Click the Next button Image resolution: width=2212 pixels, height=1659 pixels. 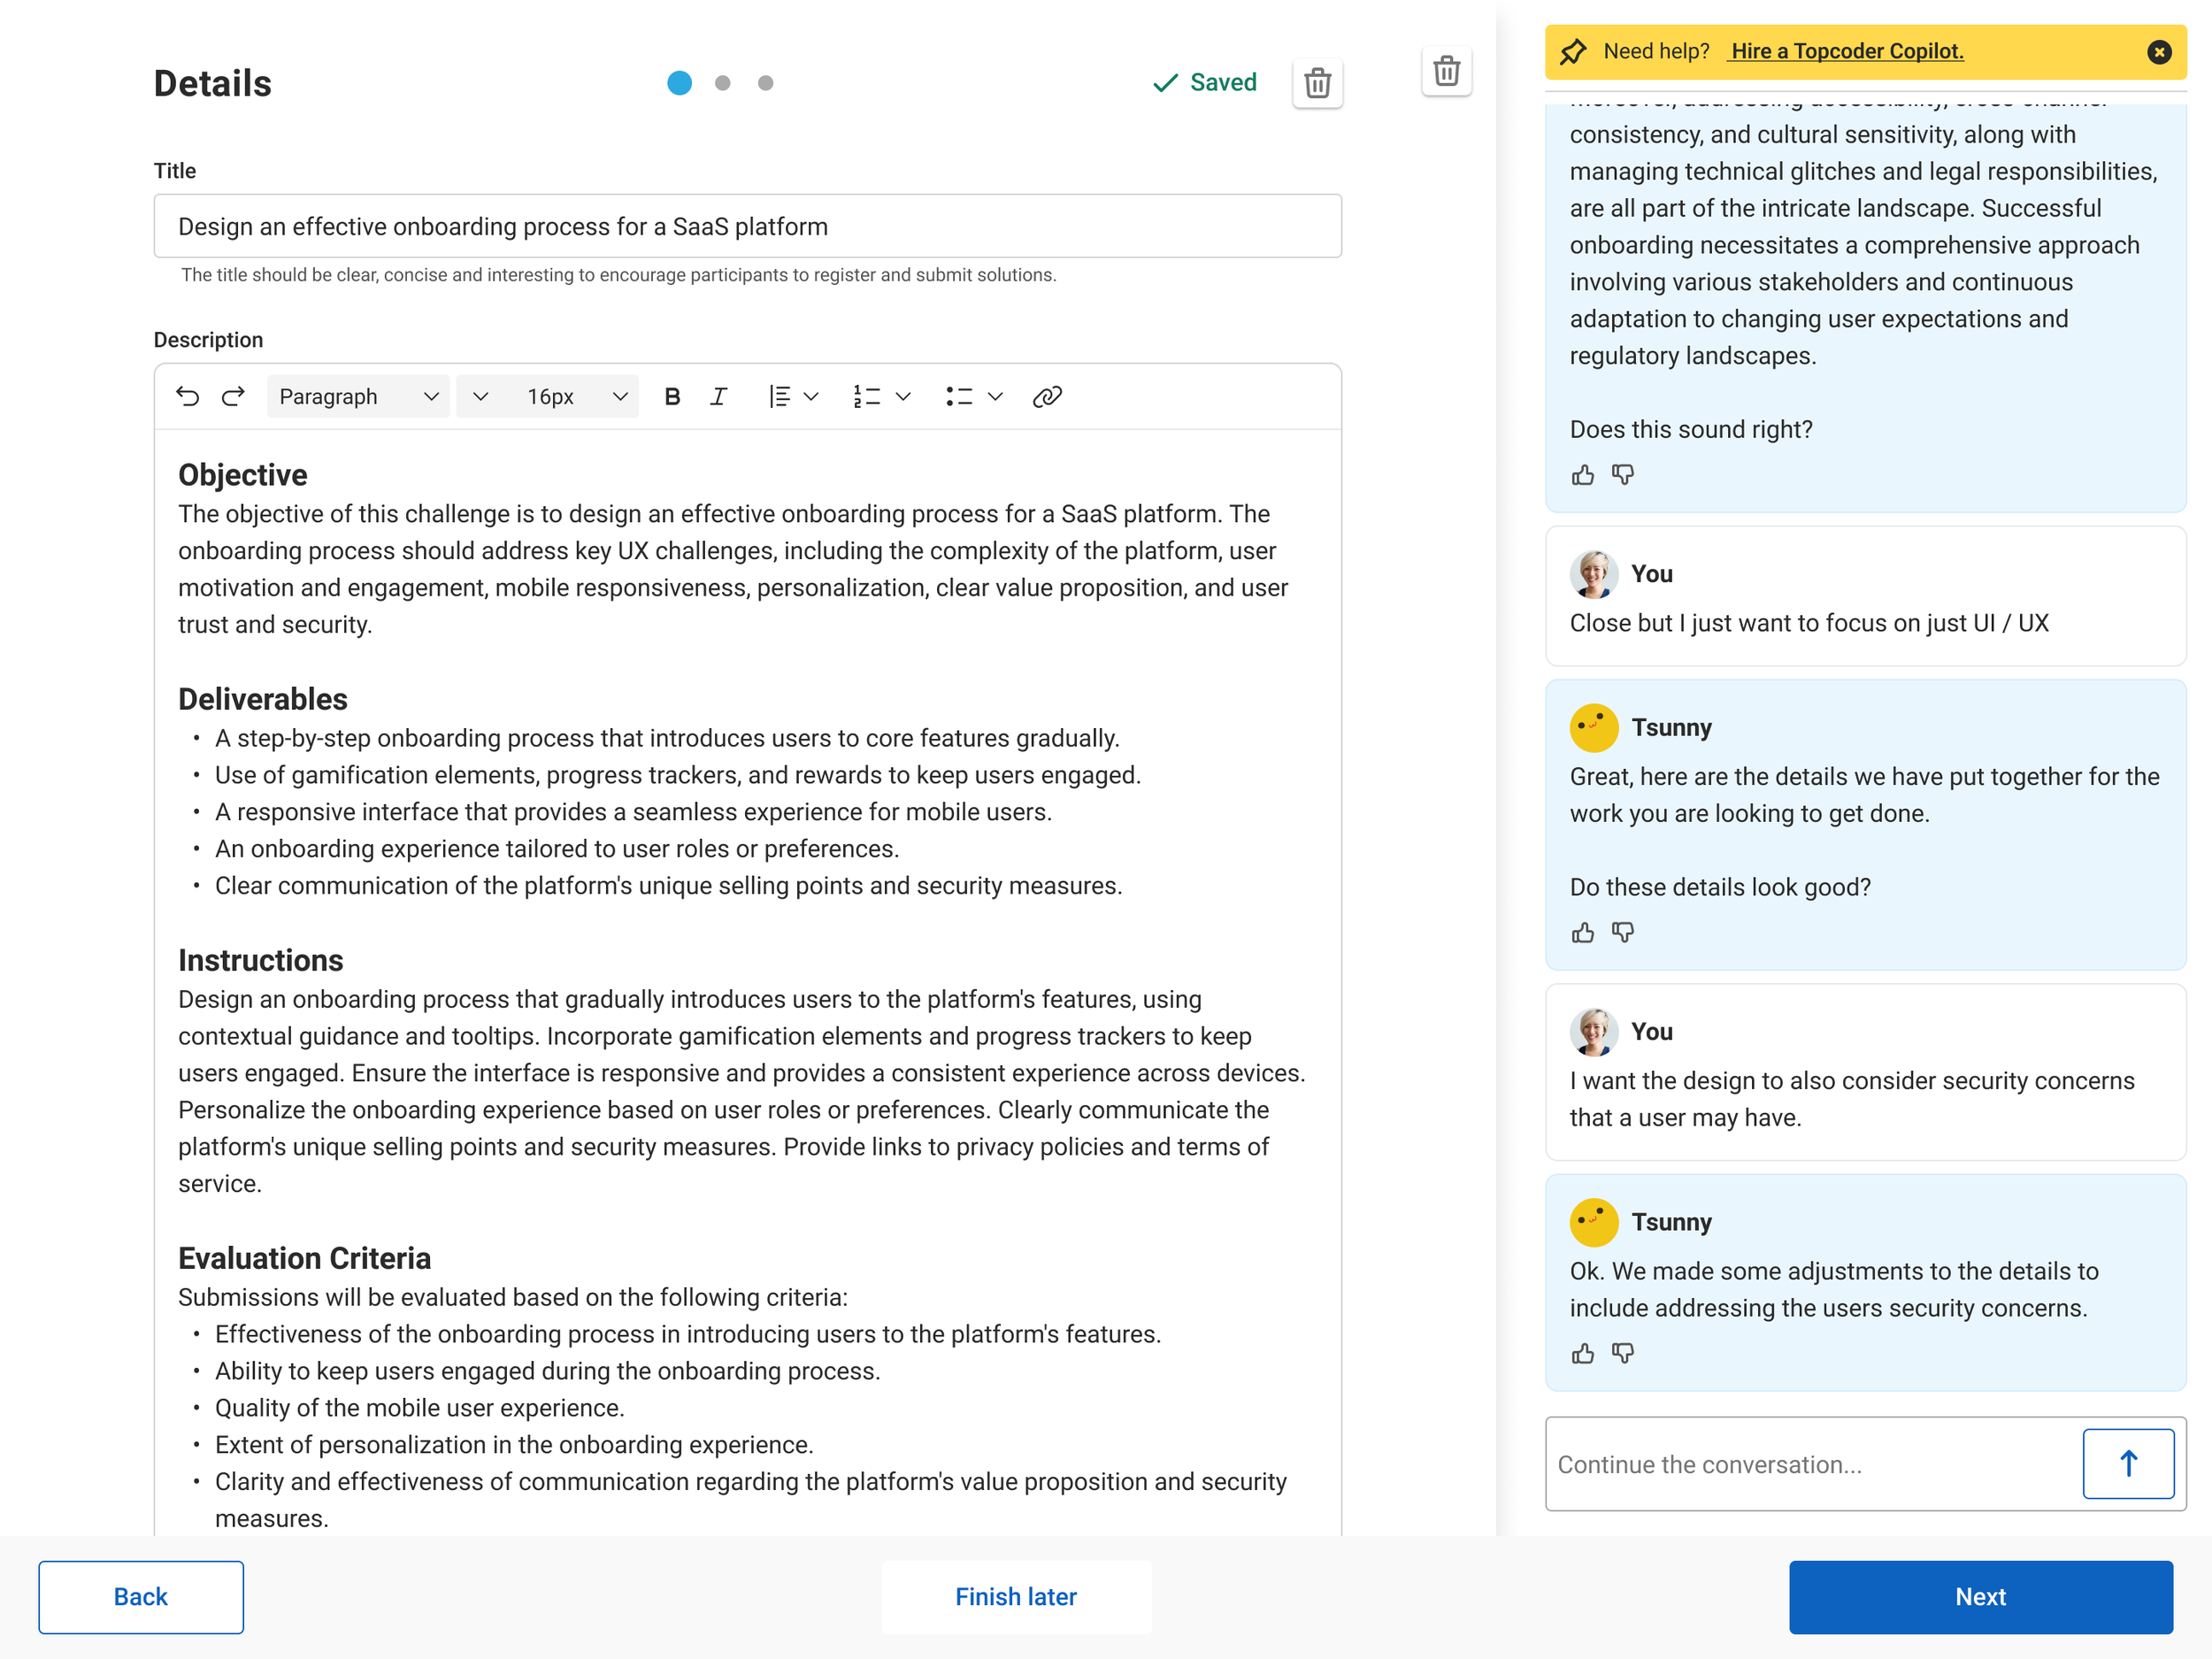[1980, 1596]
